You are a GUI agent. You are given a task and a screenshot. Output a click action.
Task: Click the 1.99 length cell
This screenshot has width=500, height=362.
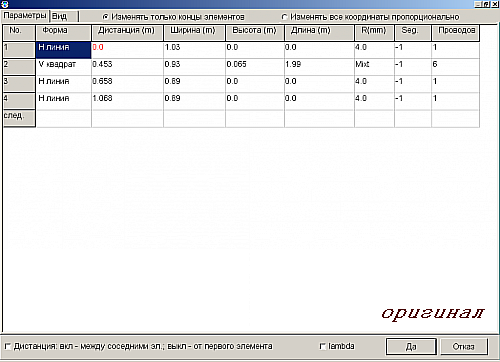point(319,67)
